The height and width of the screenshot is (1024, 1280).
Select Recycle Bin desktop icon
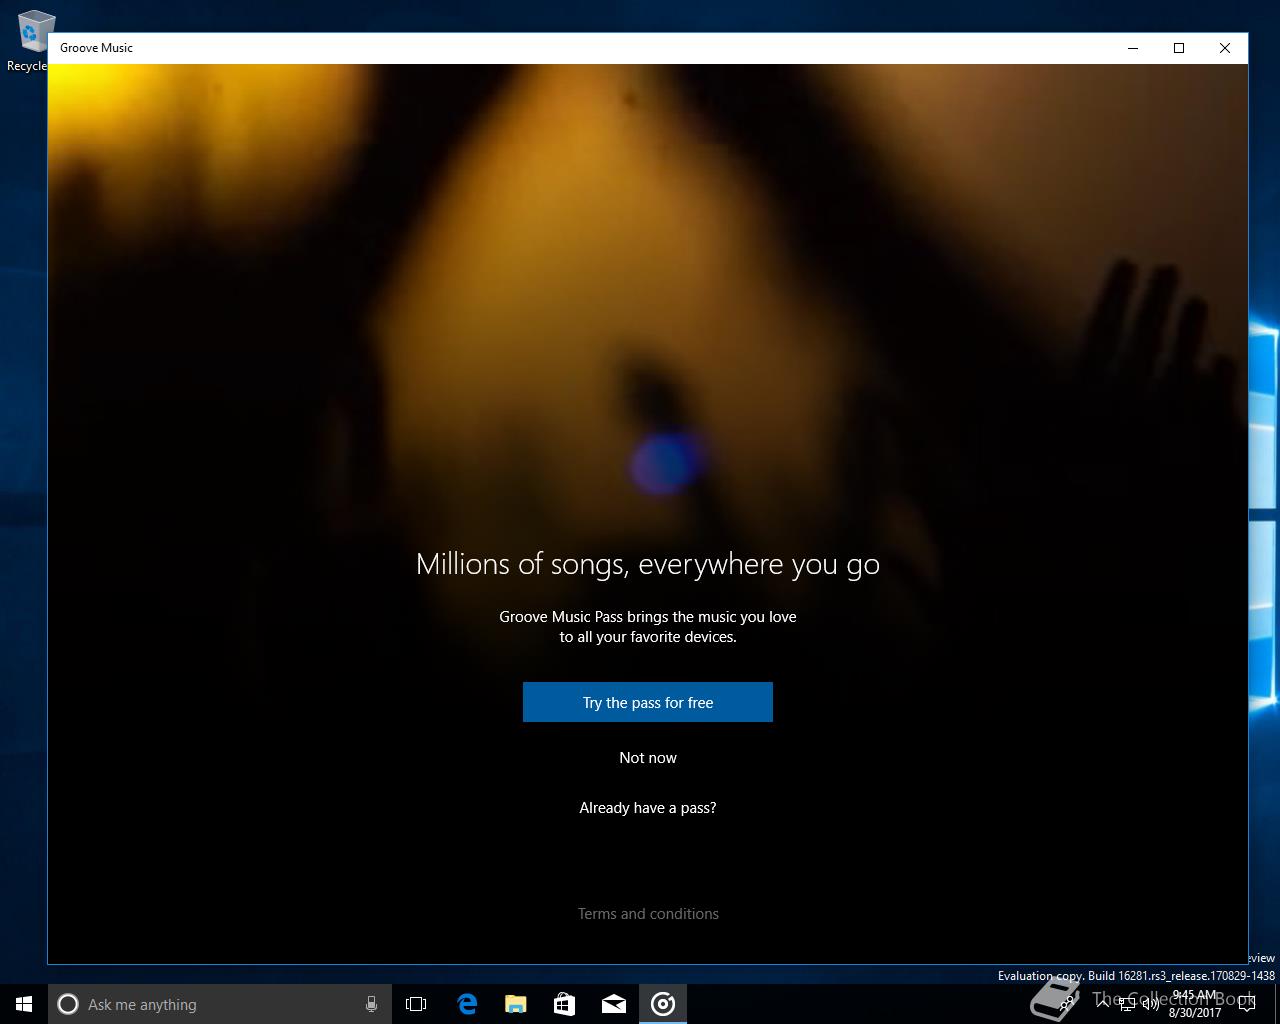[30, 40]
